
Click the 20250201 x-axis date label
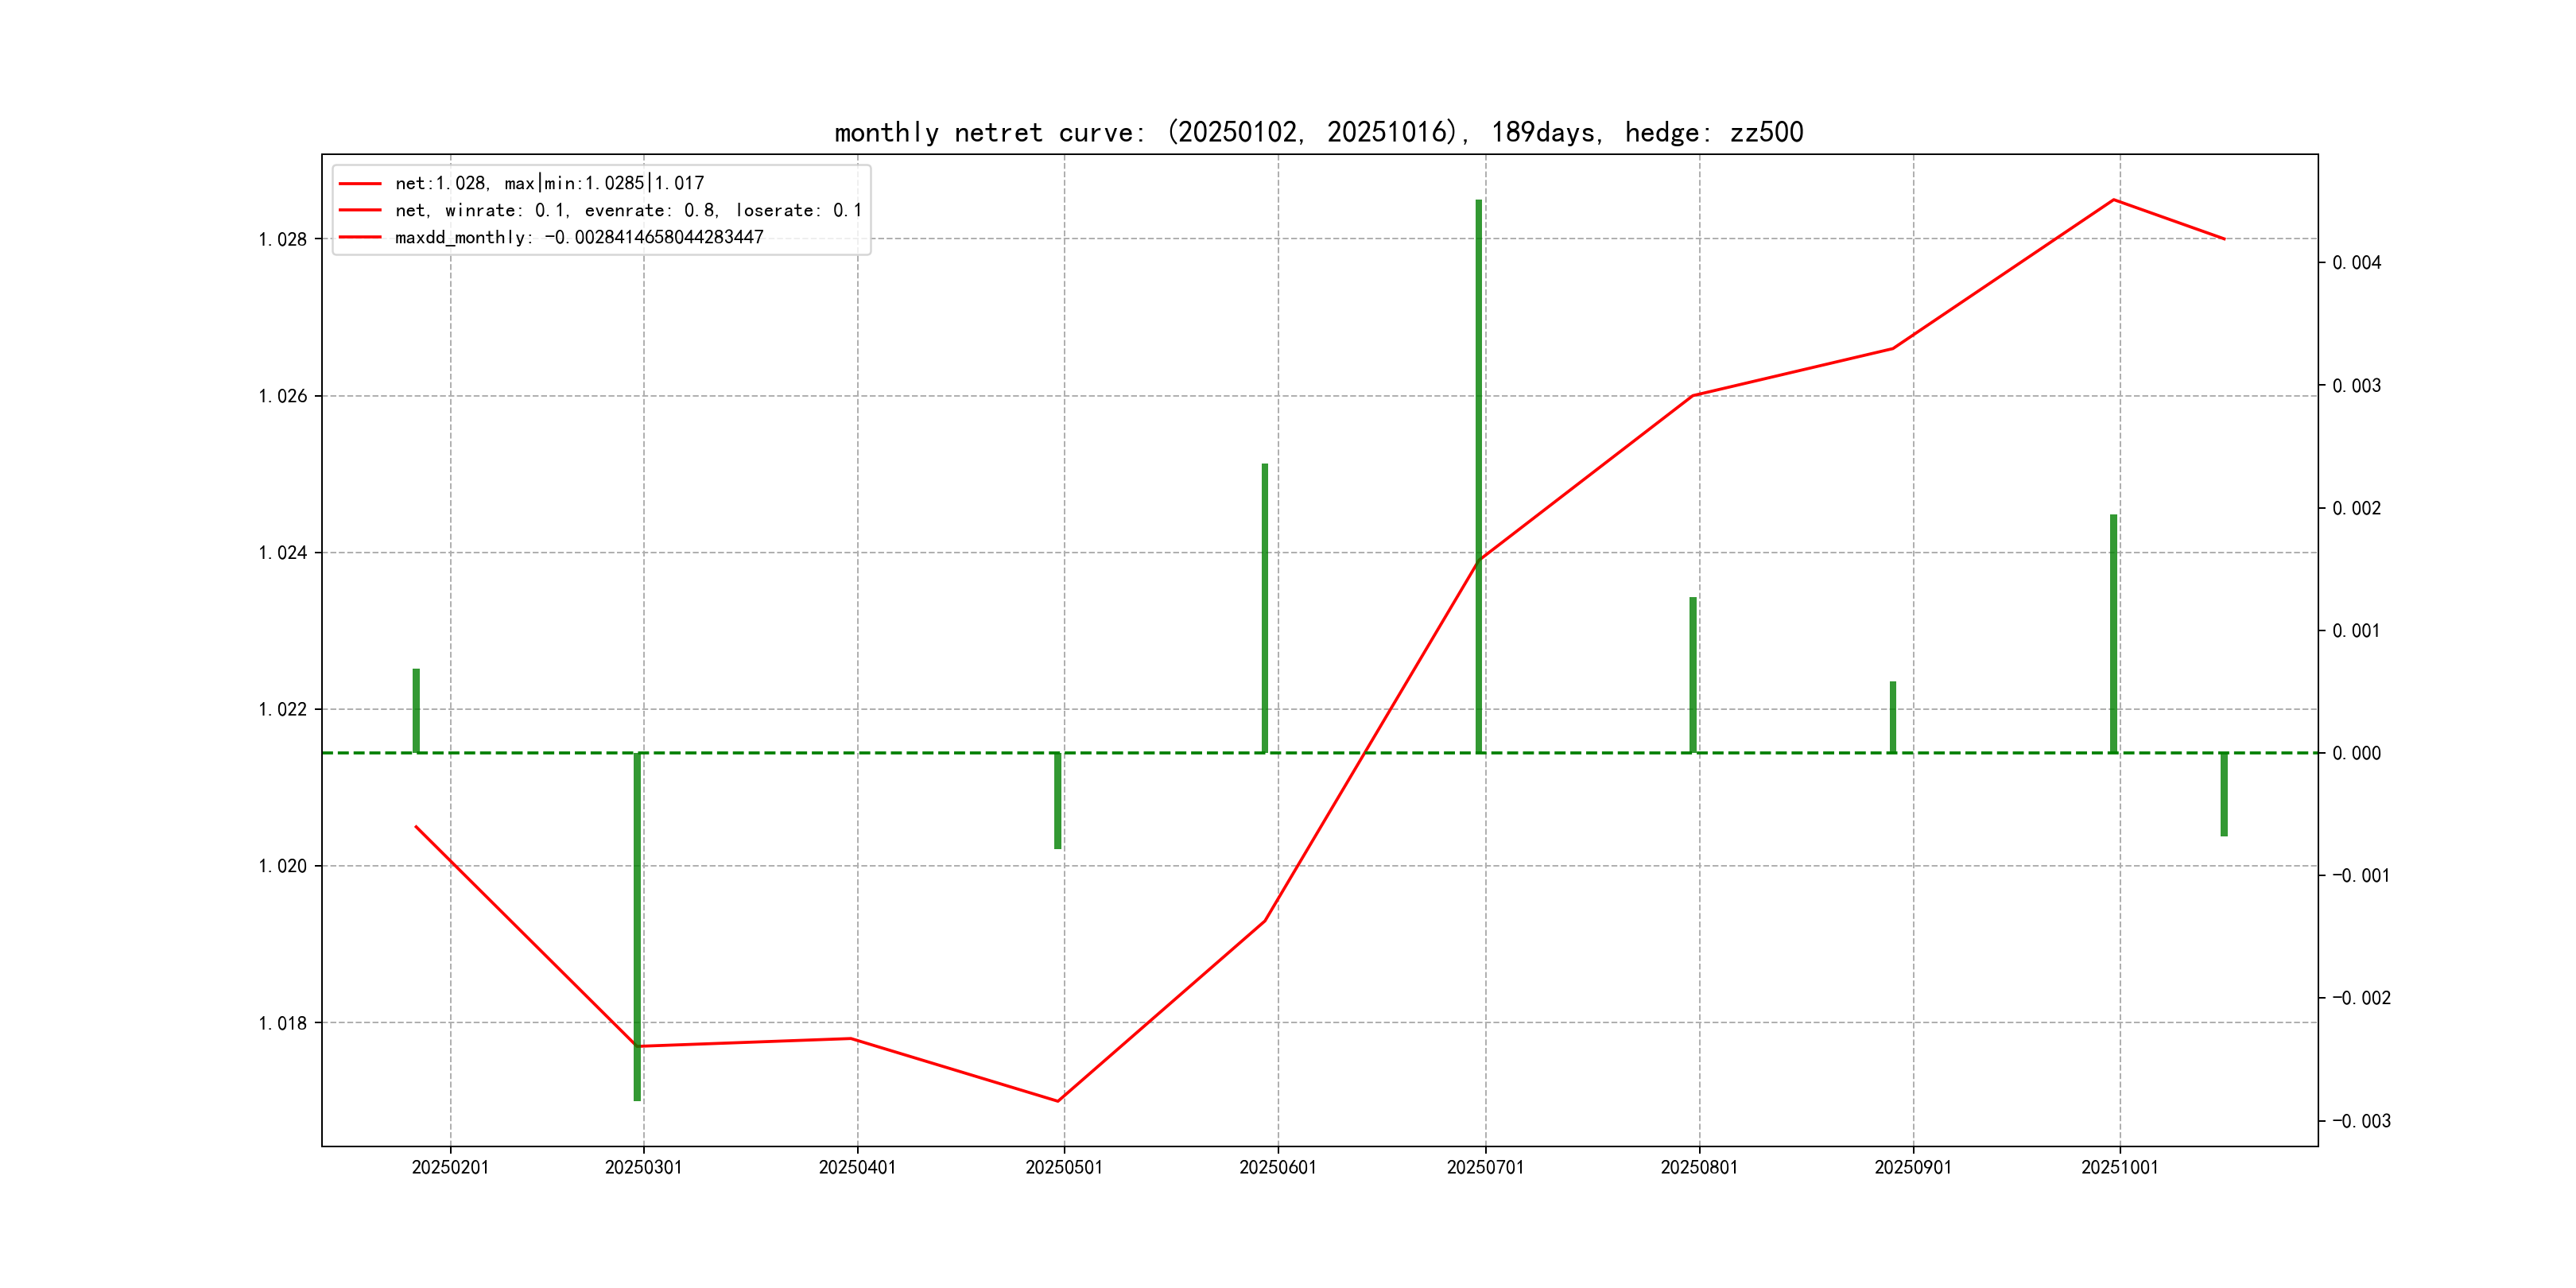(x=450, y=1167)
